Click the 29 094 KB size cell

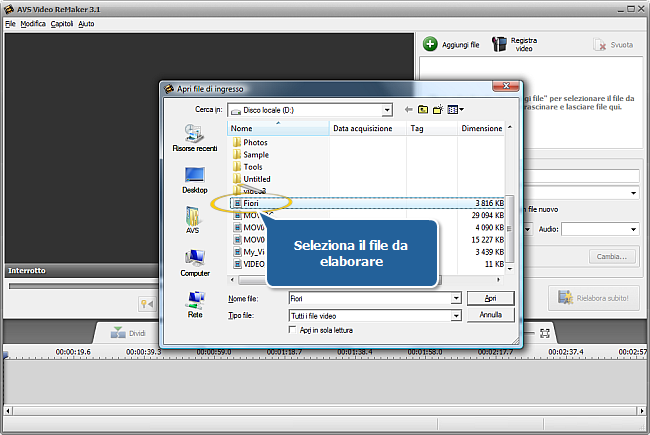click(x=488, y=215)
